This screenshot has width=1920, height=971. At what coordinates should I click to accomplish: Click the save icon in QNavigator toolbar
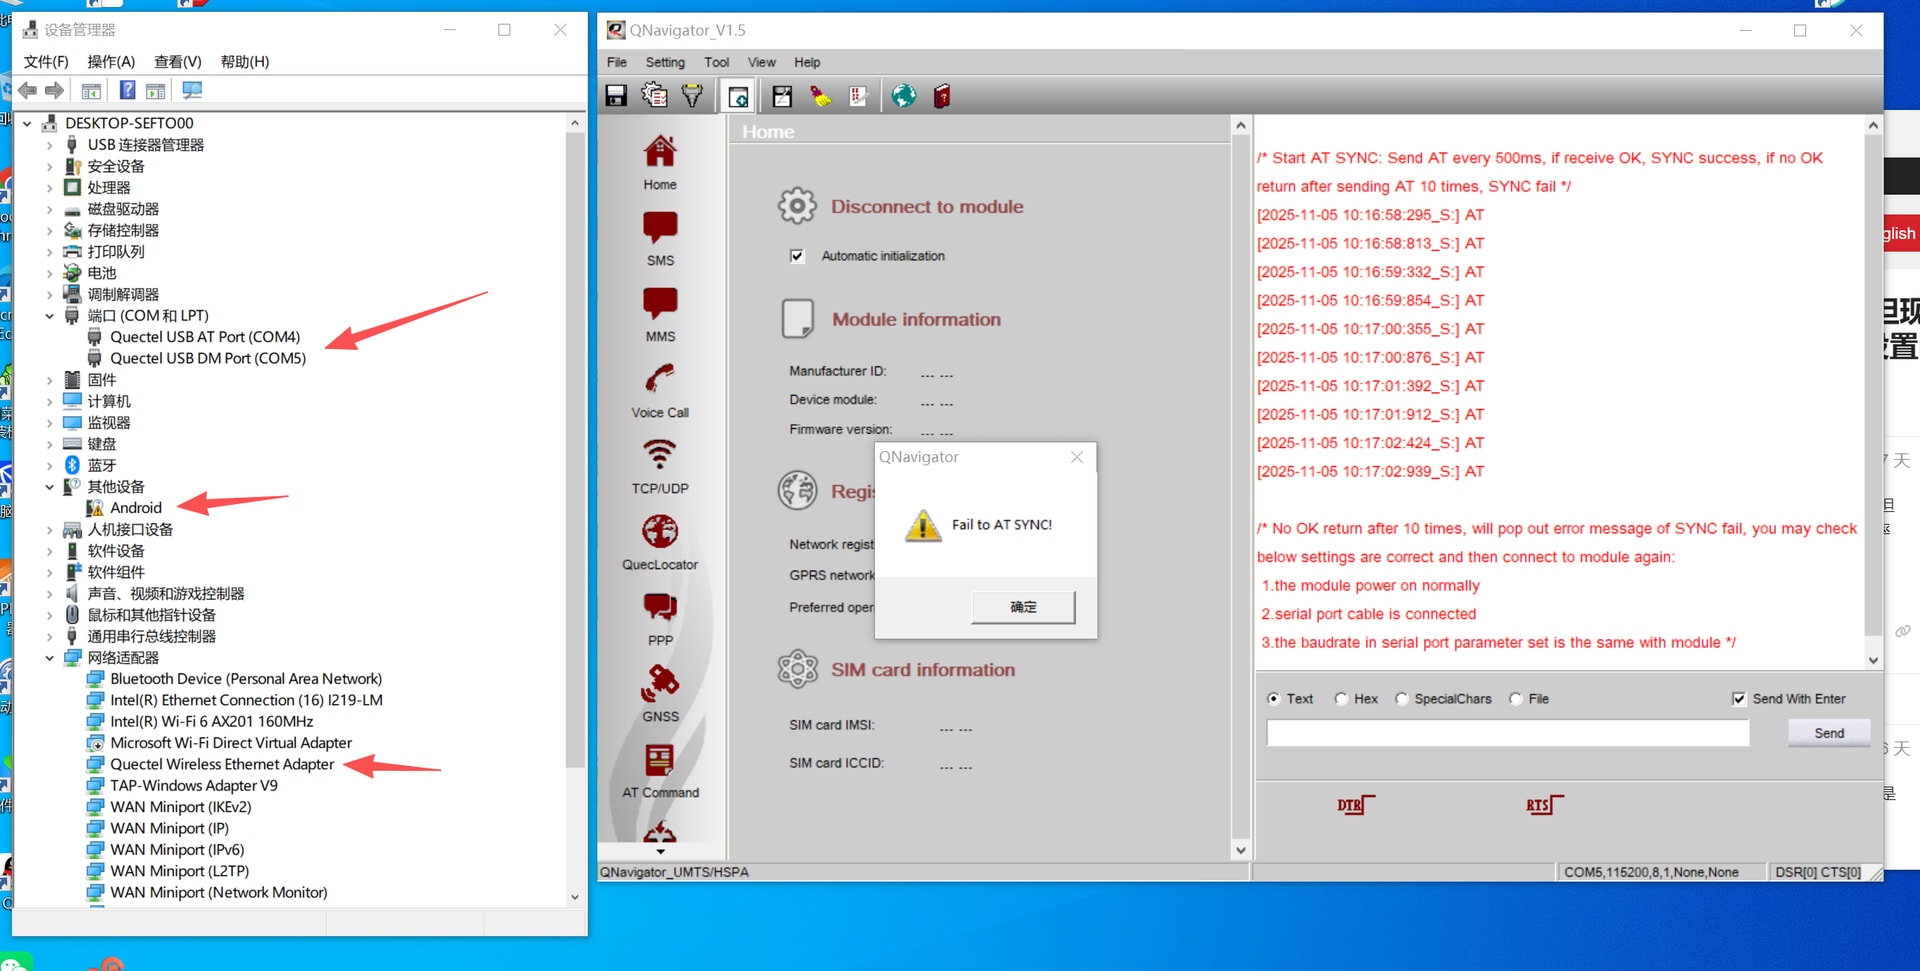616,96
